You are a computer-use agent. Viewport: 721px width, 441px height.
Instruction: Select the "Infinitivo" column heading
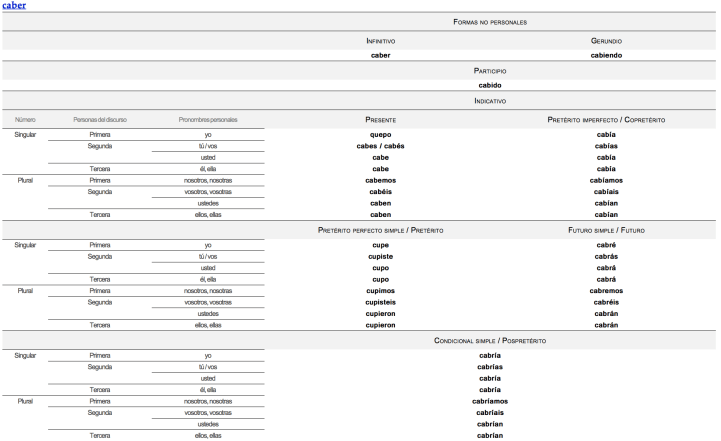(380, 41)
